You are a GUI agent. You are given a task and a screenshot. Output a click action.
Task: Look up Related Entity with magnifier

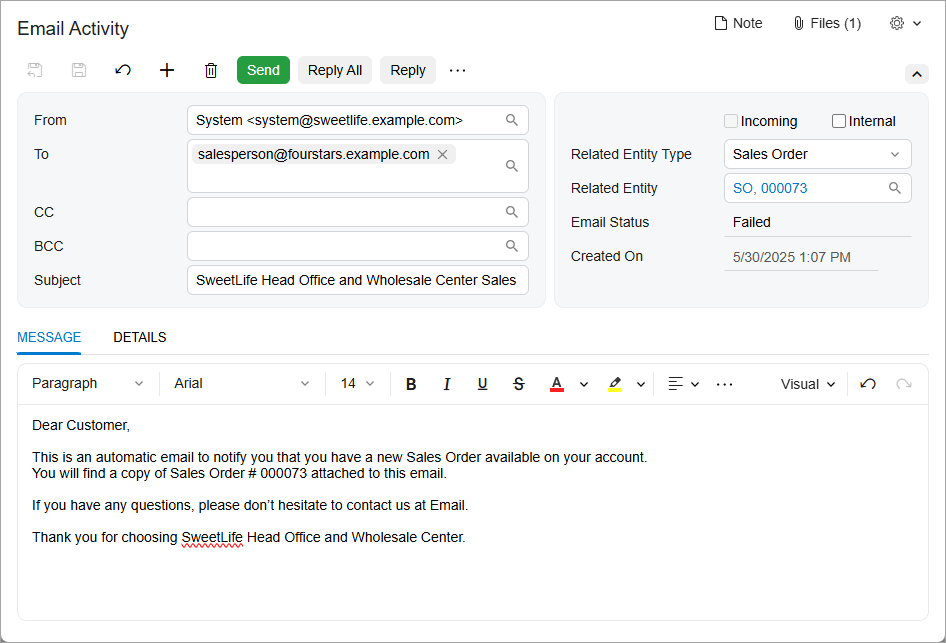[x=895, y=188]
